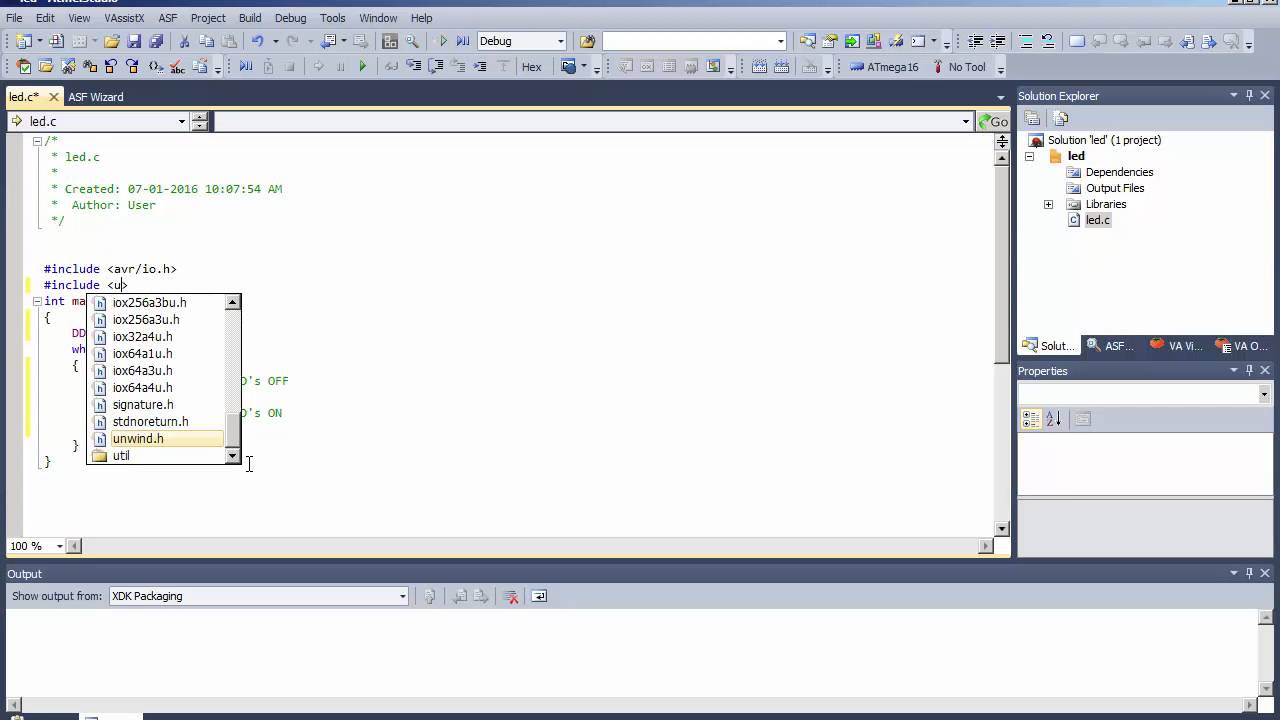This screenshot has height=720, width=1280.
Task: Click the autocomplete list scrollbar thumb
Action: 233,429
